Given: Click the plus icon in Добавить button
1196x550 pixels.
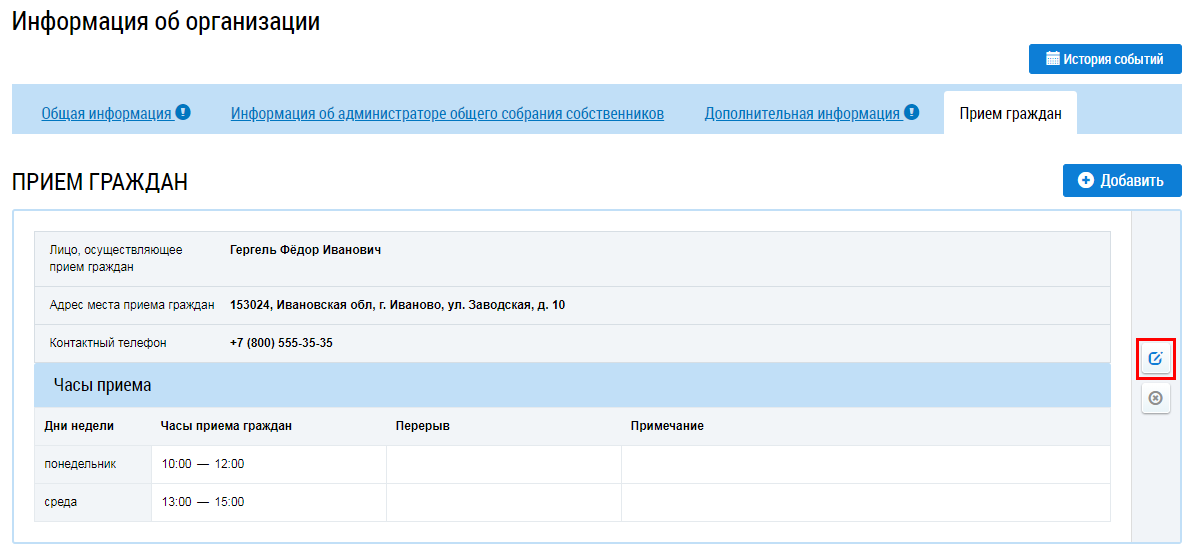Looking at the screenshot, I should point(1086,180).
